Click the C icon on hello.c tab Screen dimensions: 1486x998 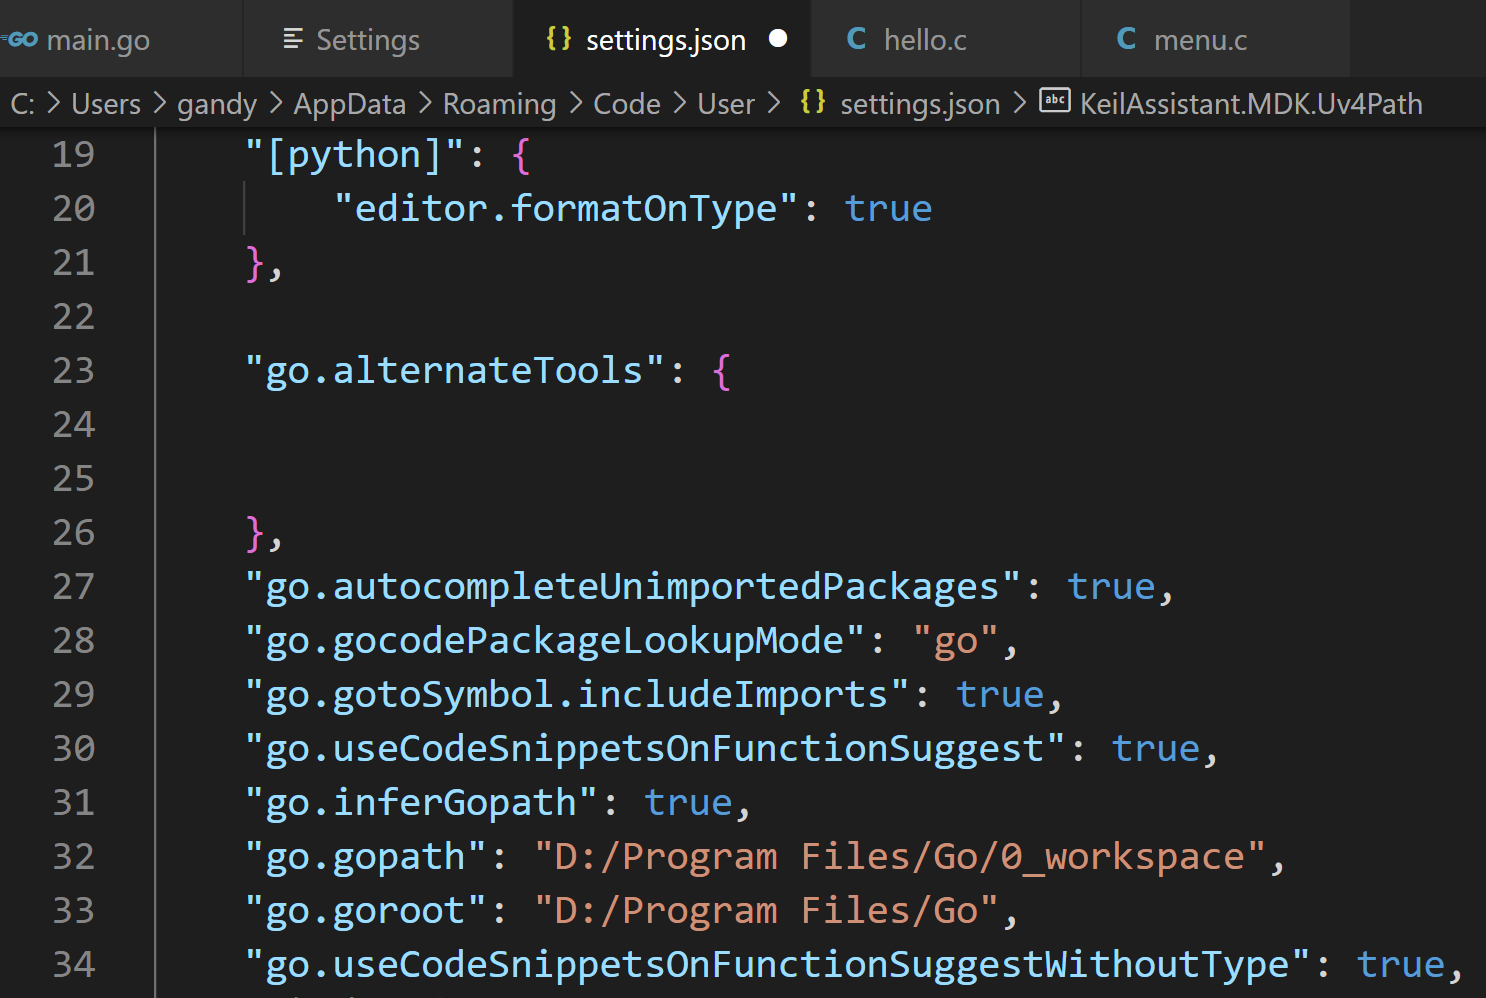pos(856,39)
